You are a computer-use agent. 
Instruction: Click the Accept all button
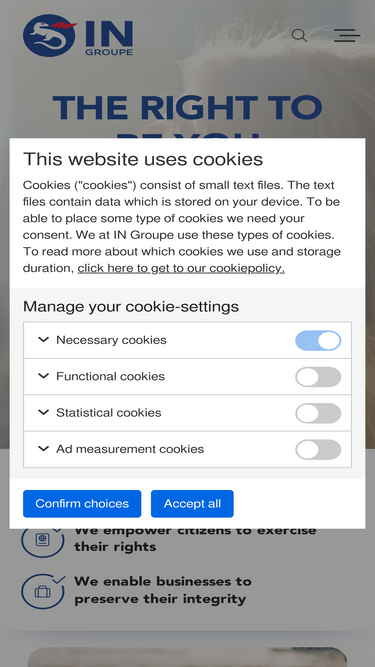coord(192,504)
